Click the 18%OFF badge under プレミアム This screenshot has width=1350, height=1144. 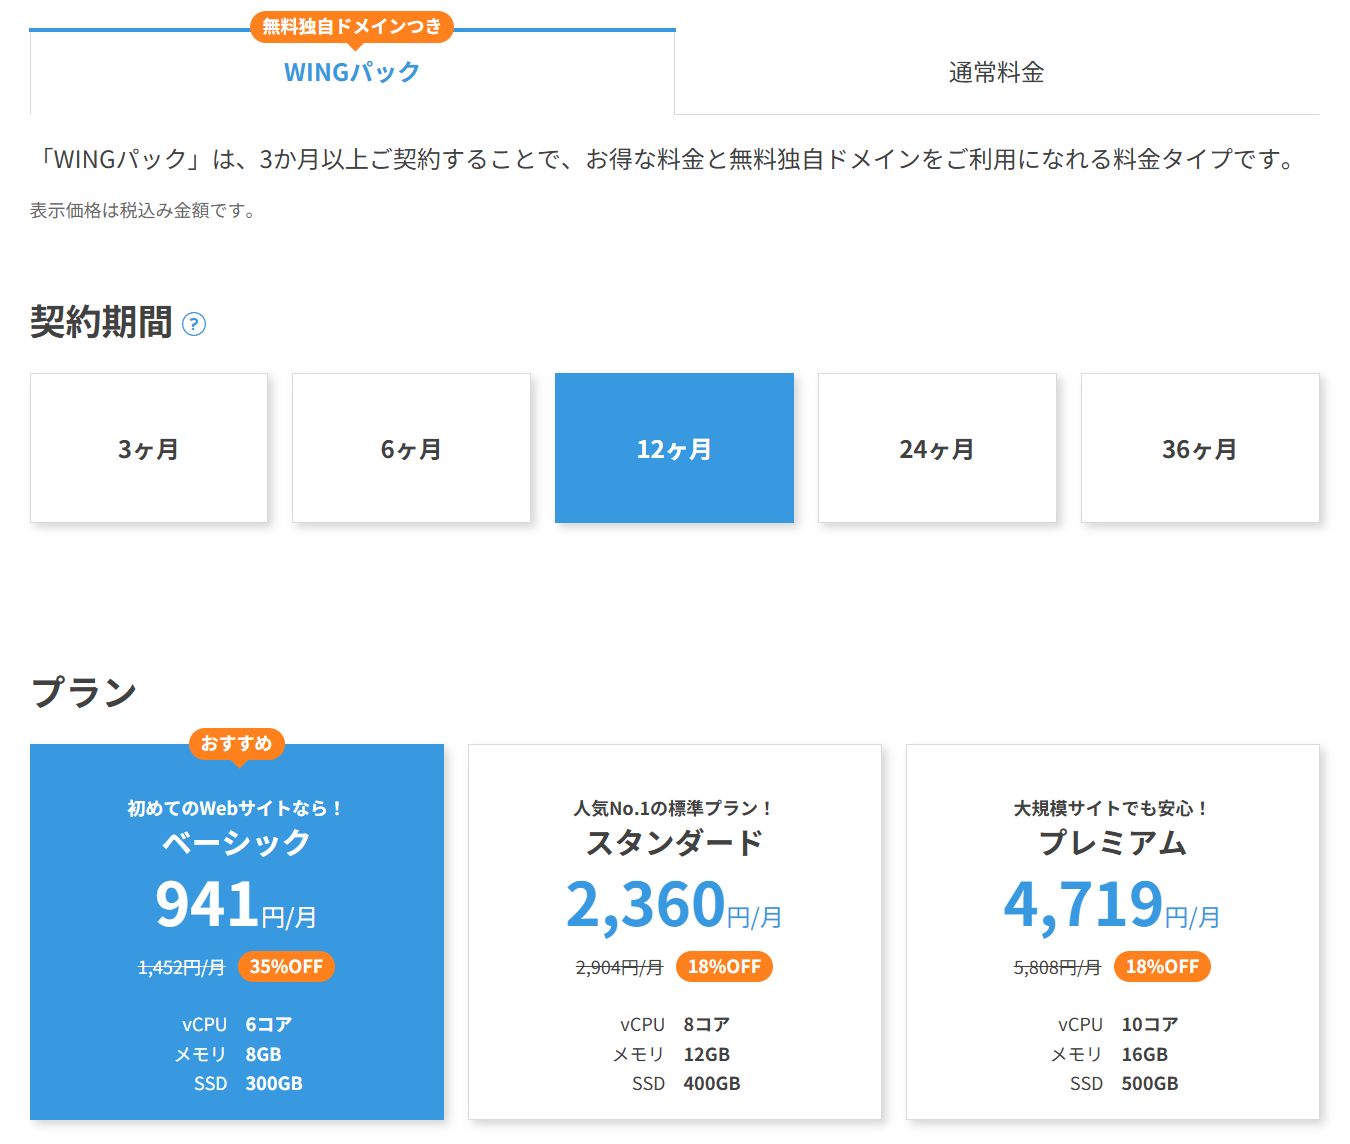(1162, 967)
